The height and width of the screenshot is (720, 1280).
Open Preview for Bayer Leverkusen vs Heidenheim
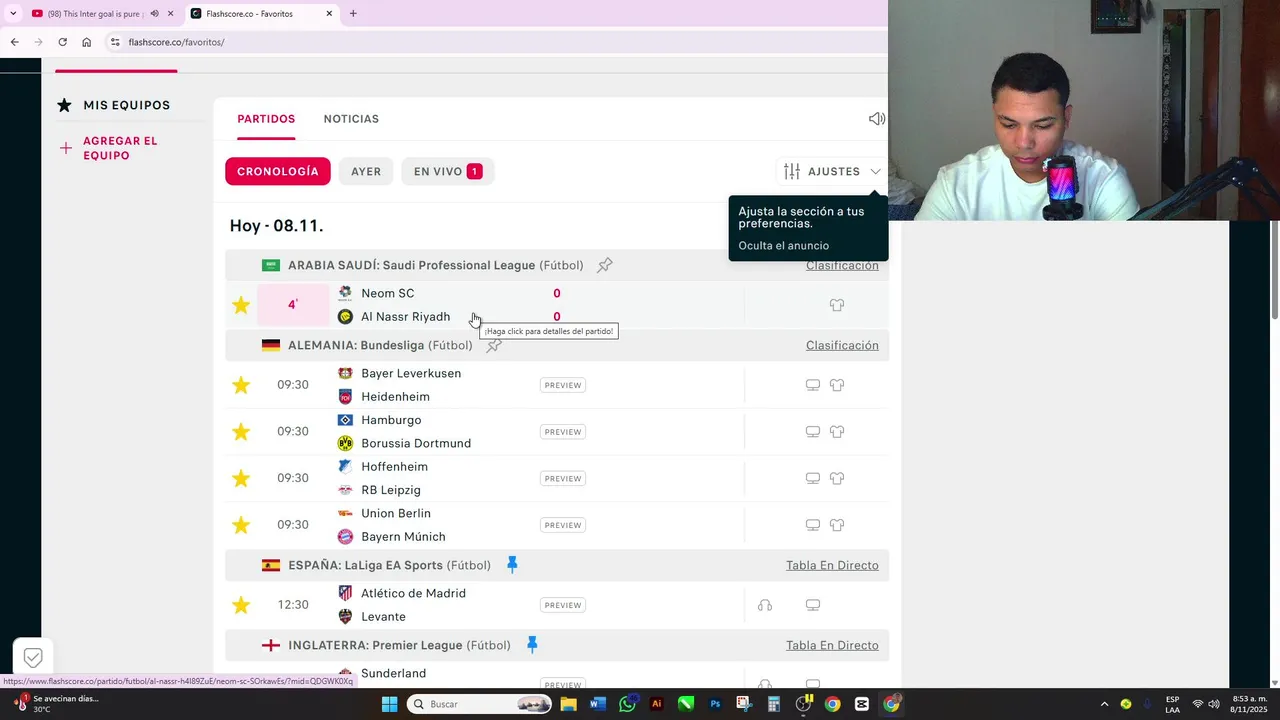point(563,385)
